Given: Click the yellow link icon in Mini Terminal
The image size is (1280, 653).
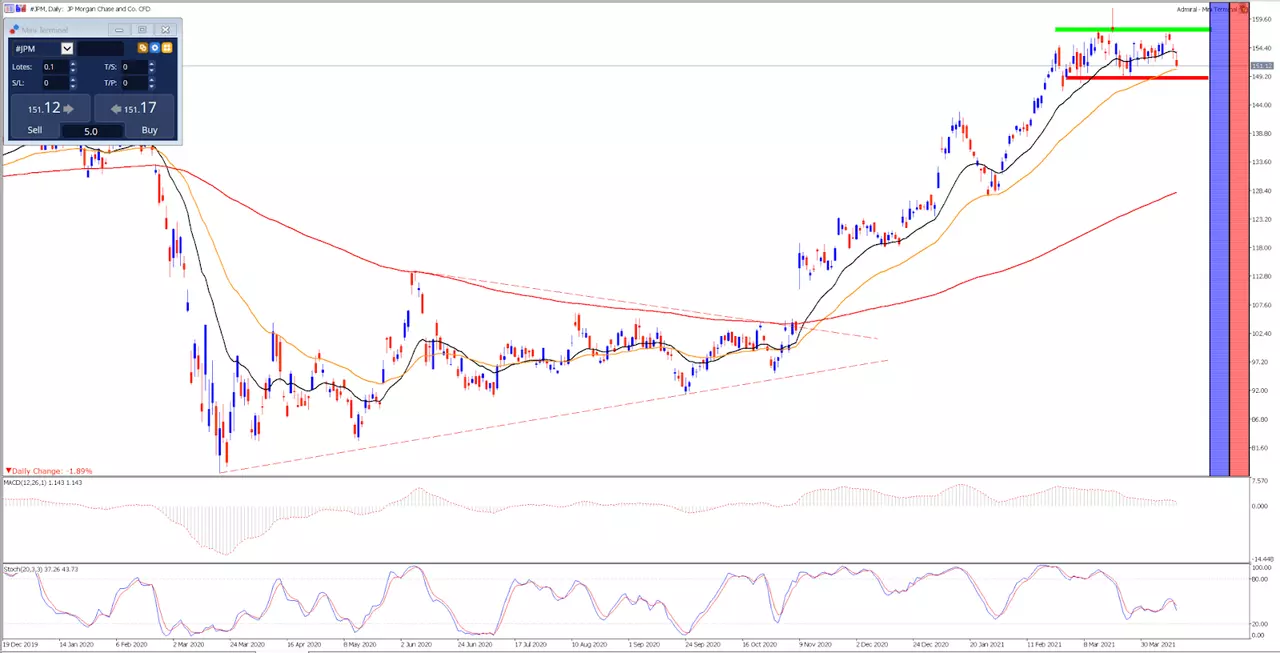Looking at the screenshot, I should pyautogui.click(x=143, y=48).
